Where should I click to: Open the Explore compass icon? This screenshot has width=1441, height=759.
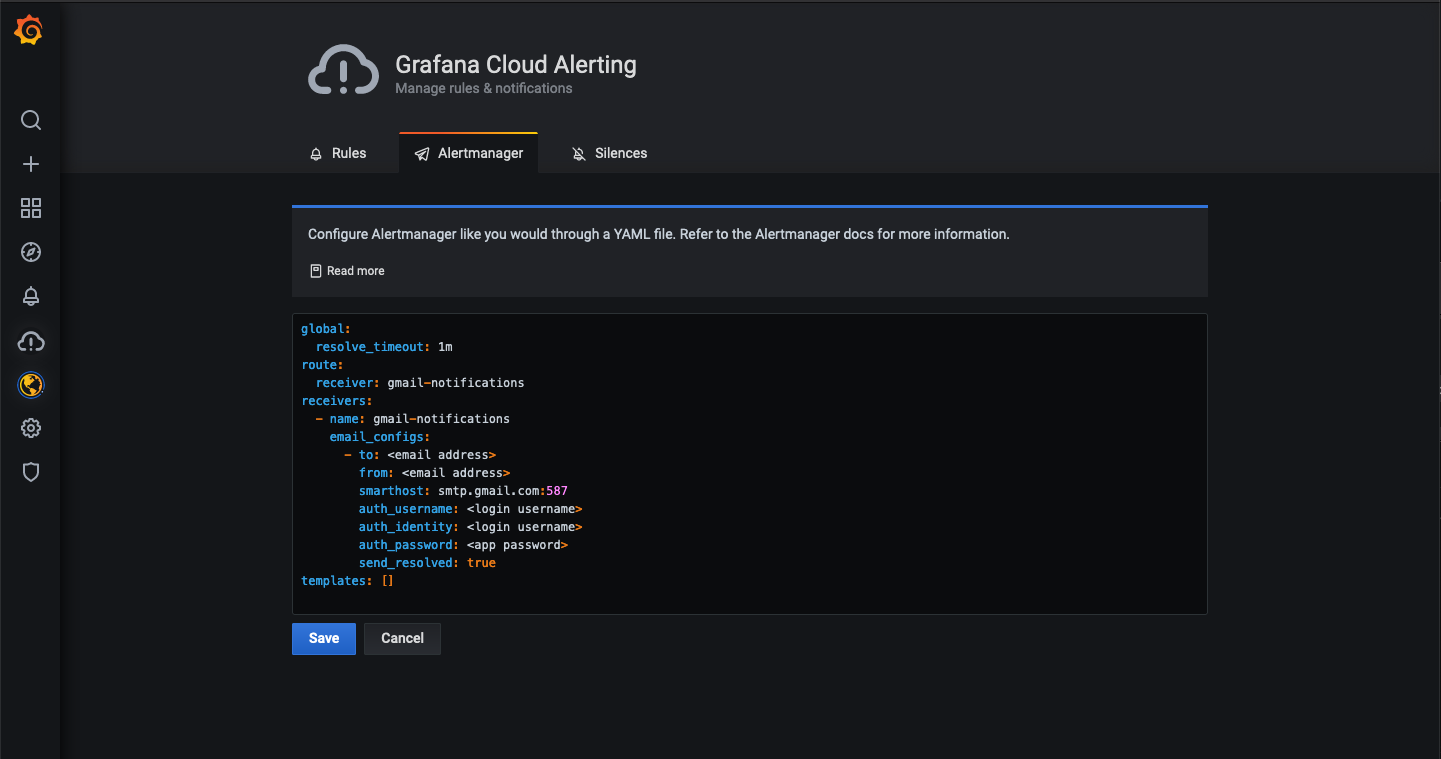tap(31, 252)
